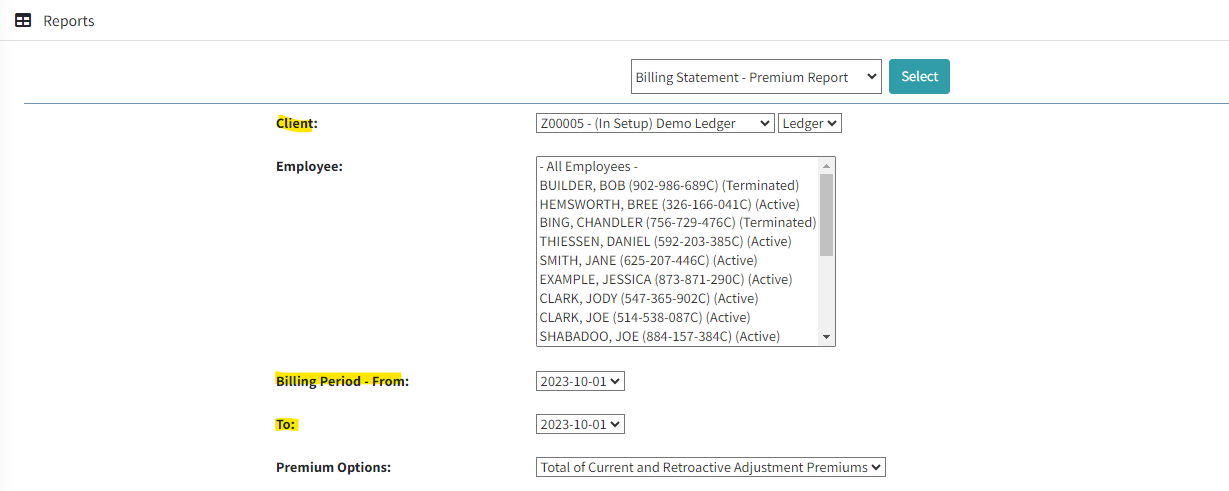Click employee list scroll up arrow

pyautogui.click(x=826, y=166)
